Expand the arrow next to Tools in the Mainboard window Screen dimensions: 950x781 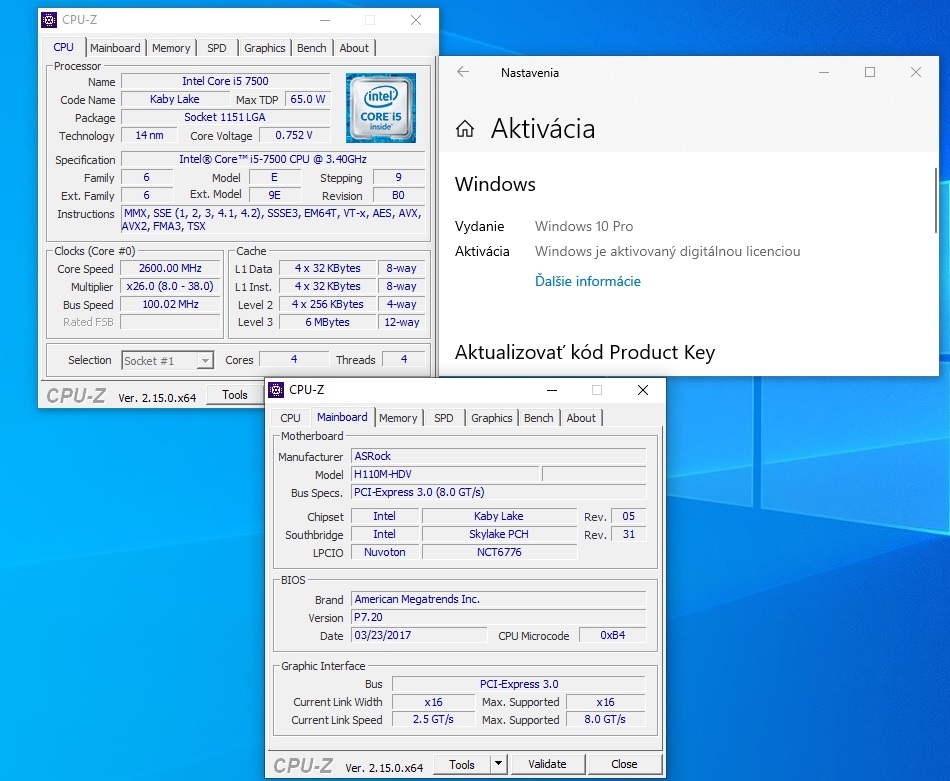point(499,764)
